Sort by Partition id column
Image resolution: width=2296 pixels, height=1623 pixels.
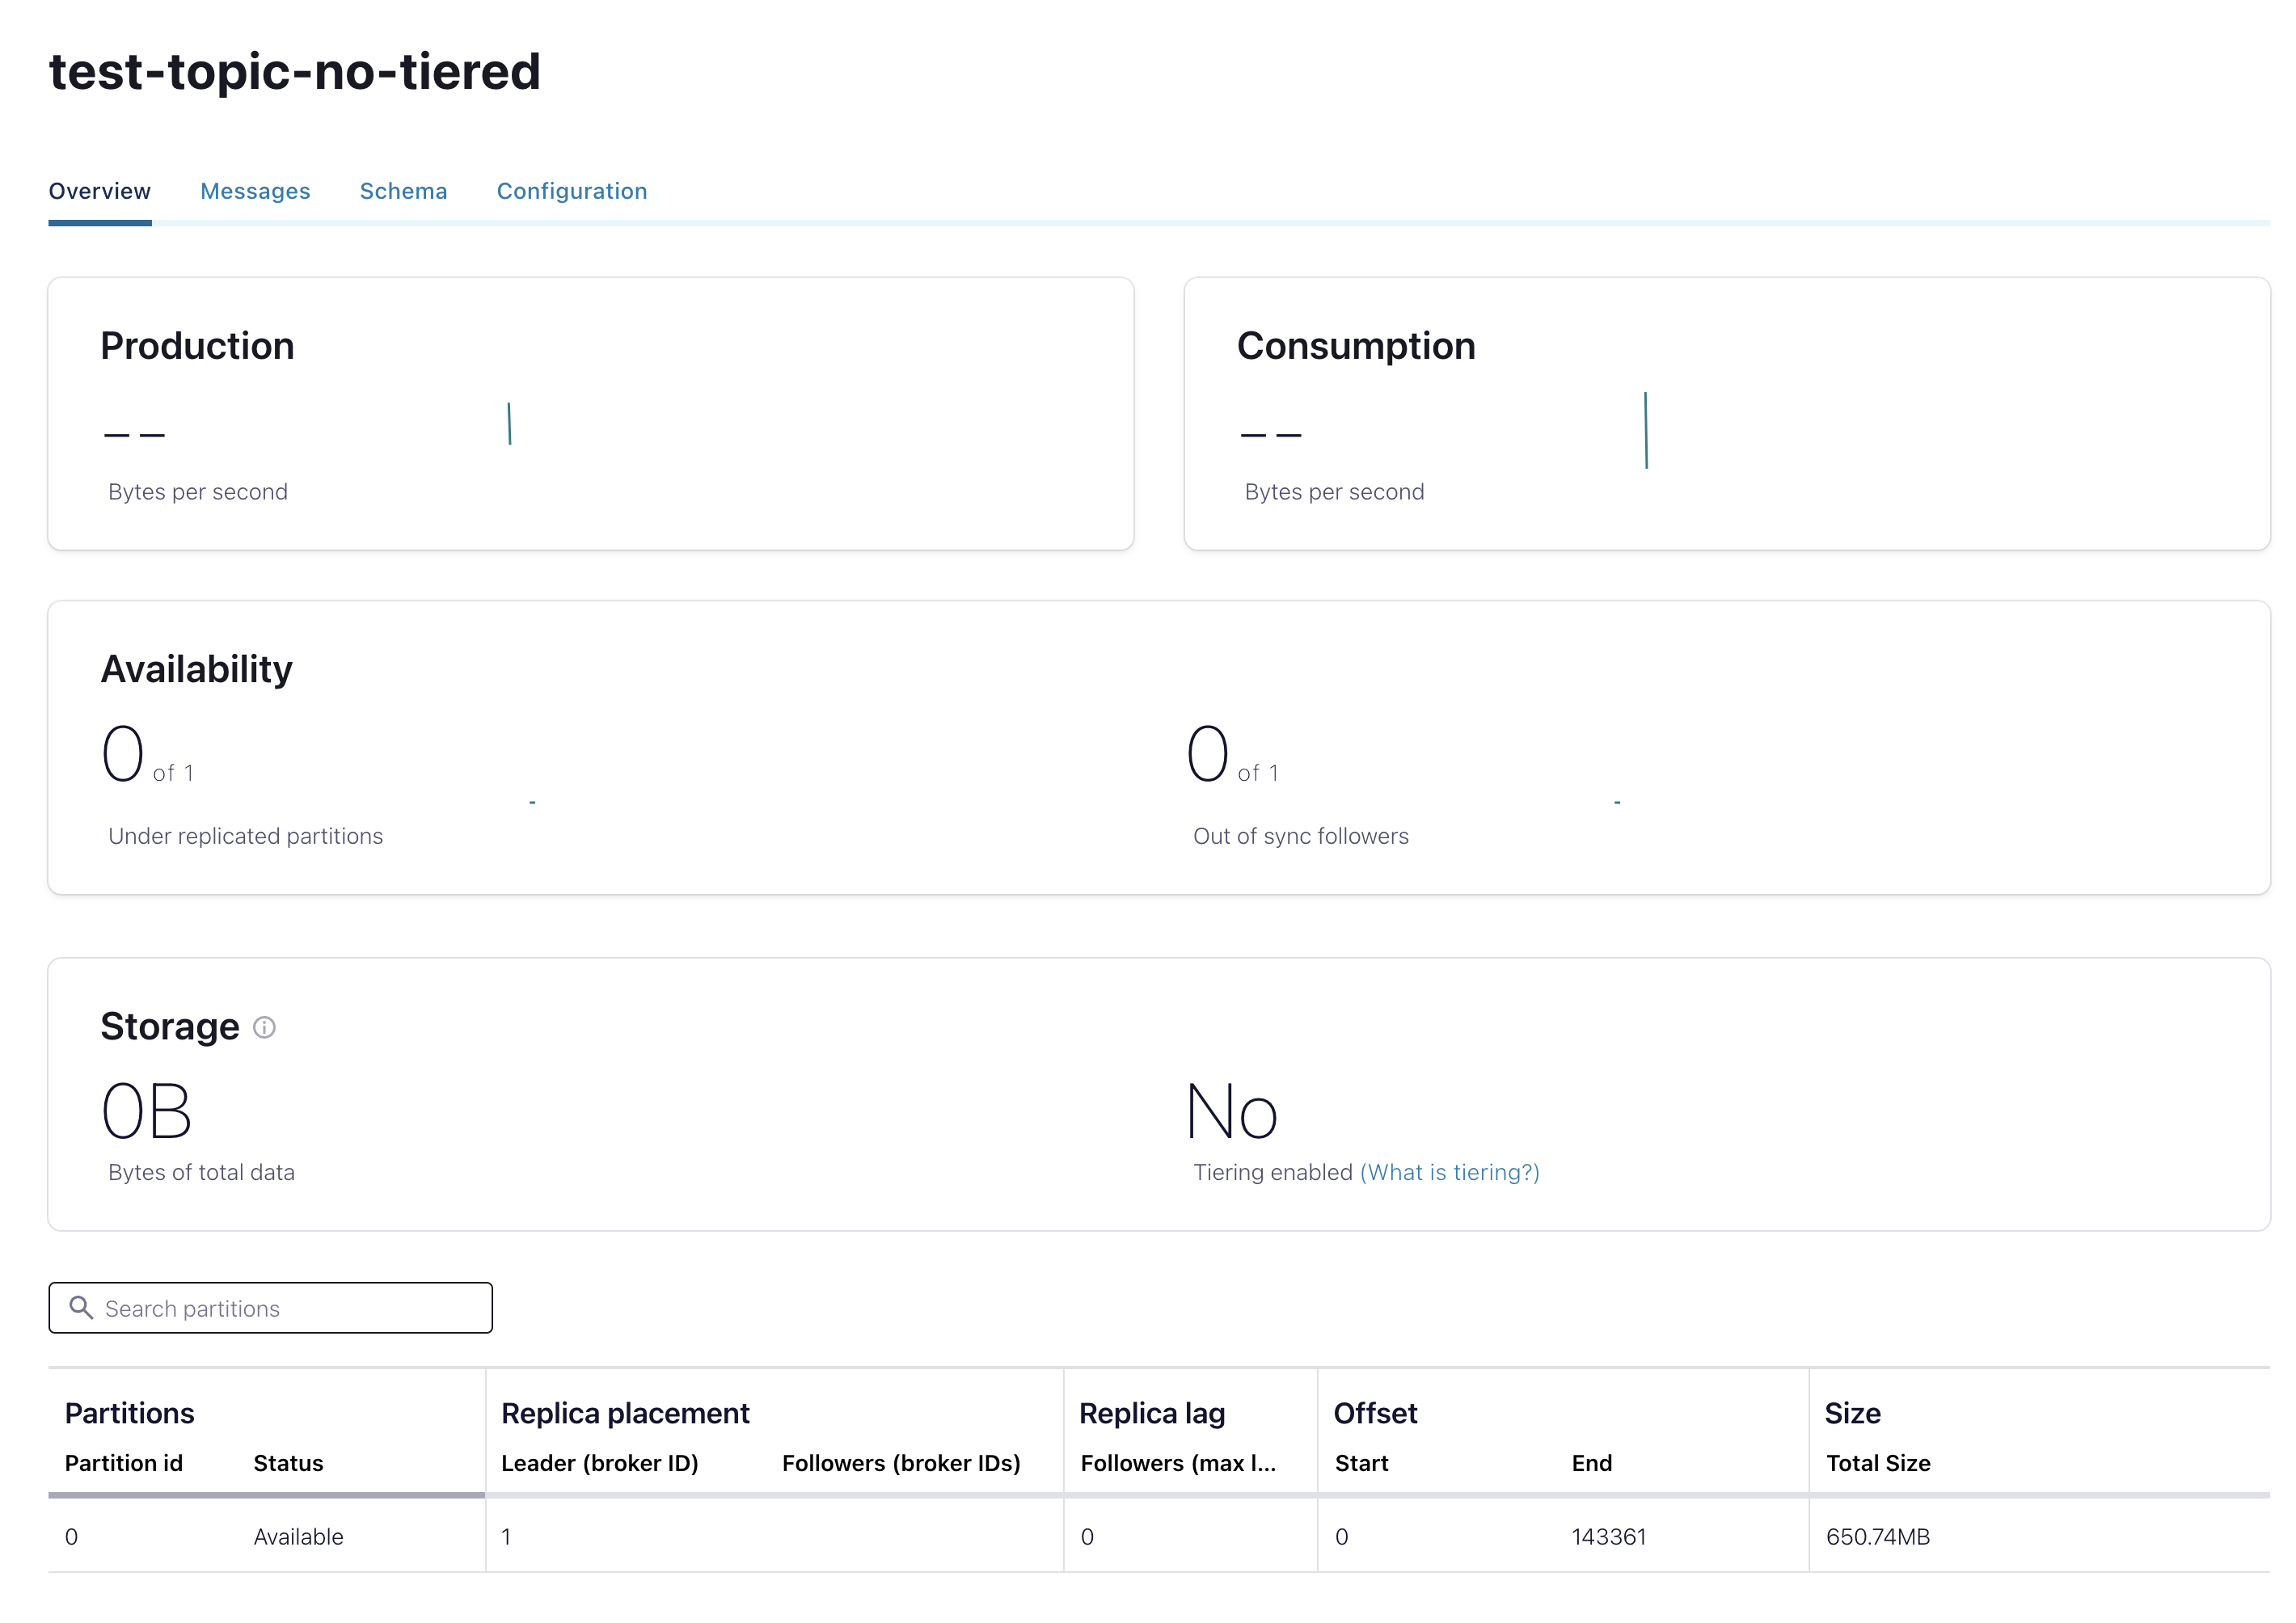click(x=124, y=1463)
